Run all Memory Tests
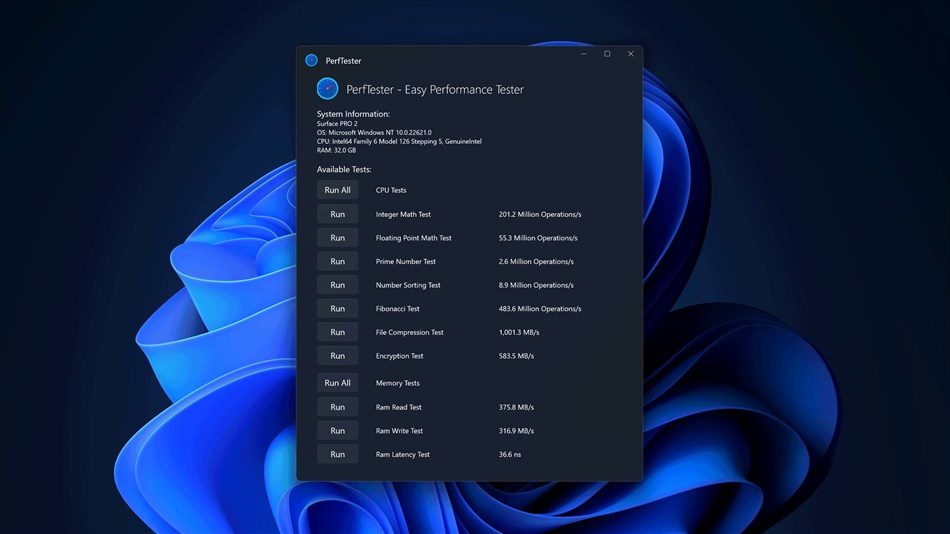 [x=337, y=382]
